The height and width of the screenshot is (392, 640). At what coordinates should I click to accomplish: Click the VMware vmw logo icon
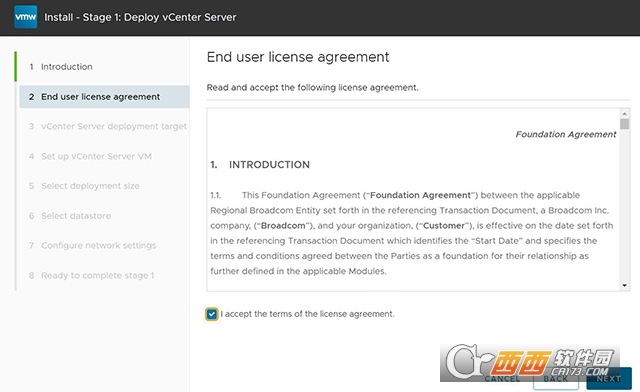(25, 17)
